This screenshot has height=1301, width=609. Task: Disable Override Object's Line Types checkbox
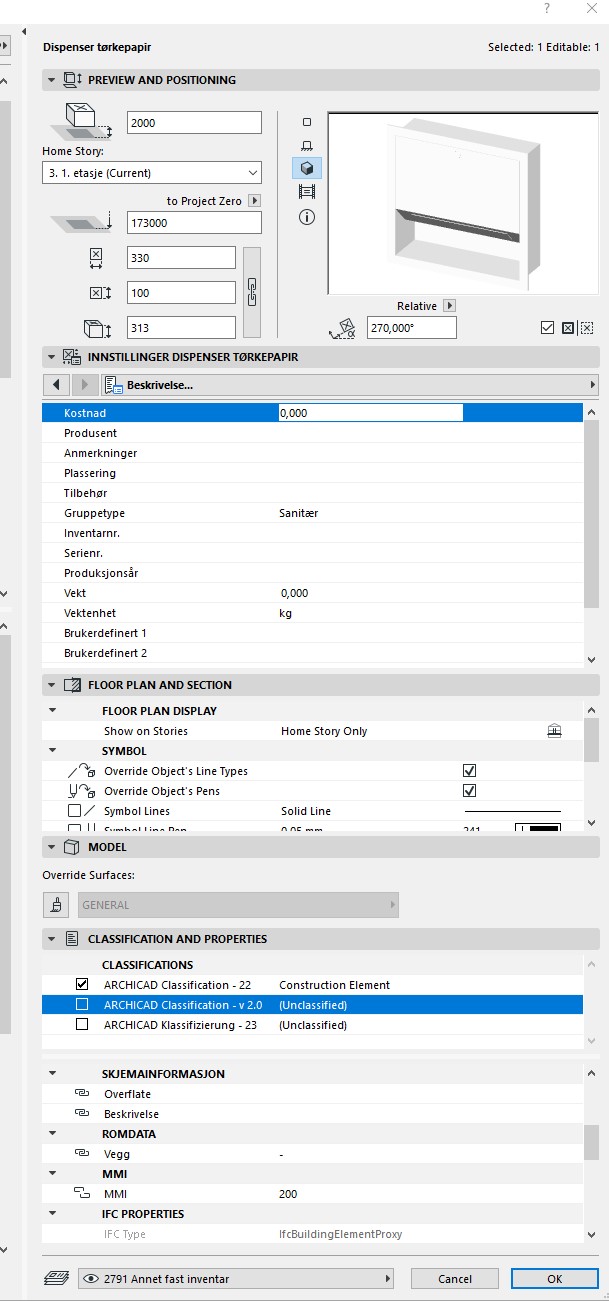[x=469, y=771]
